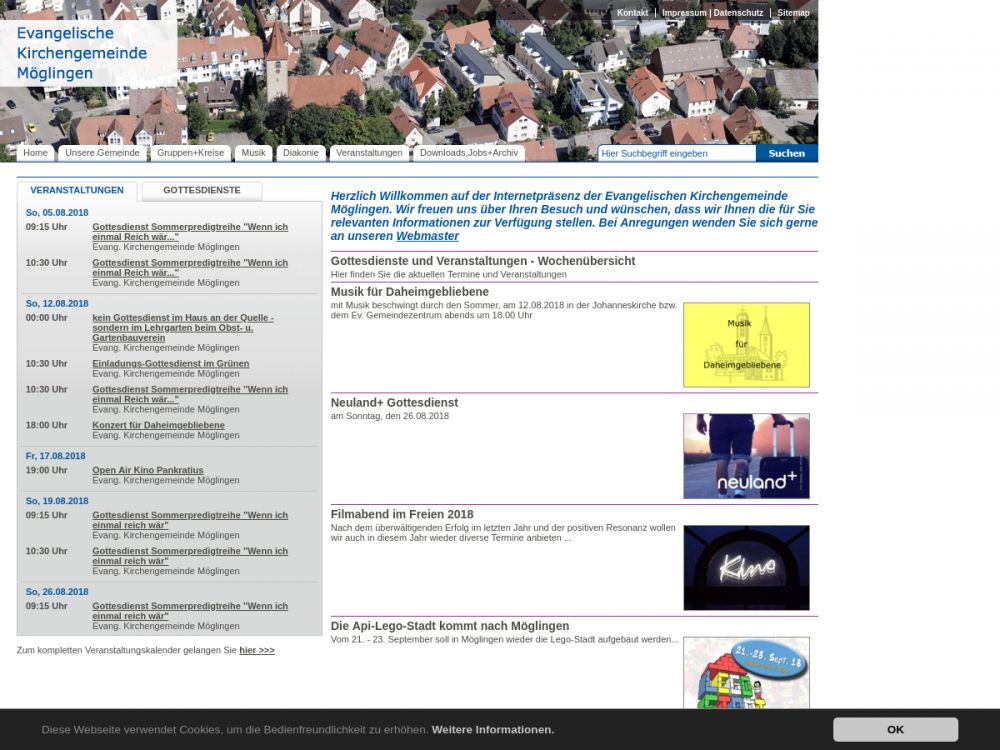Switch to the Gottesdienste tab
The width and height of the screenshot is (1000, 750).
pyautogui.click(x=202, y=190)
